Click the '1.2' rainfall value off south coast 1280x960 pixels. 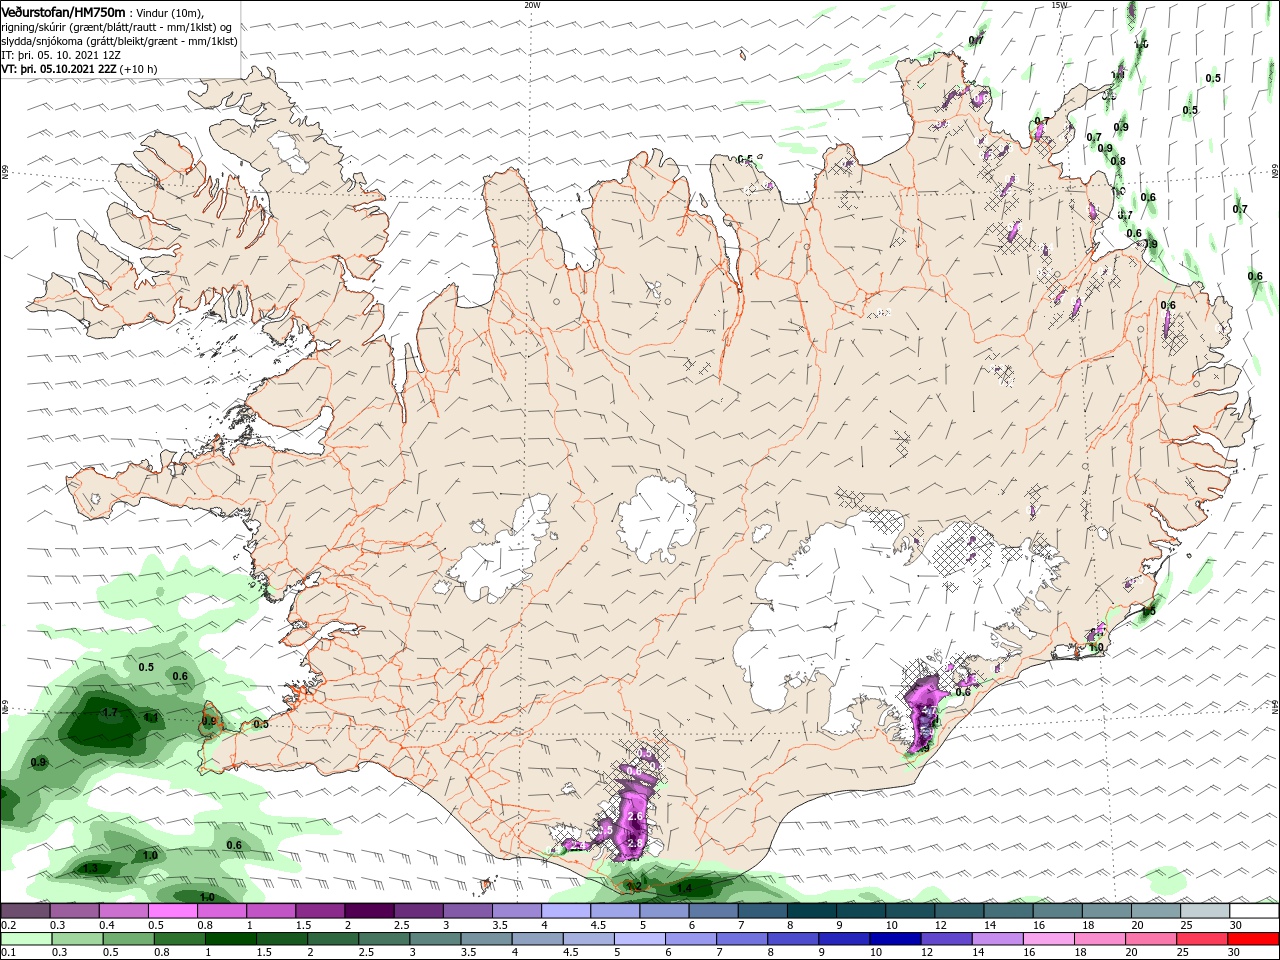[633, 886]
